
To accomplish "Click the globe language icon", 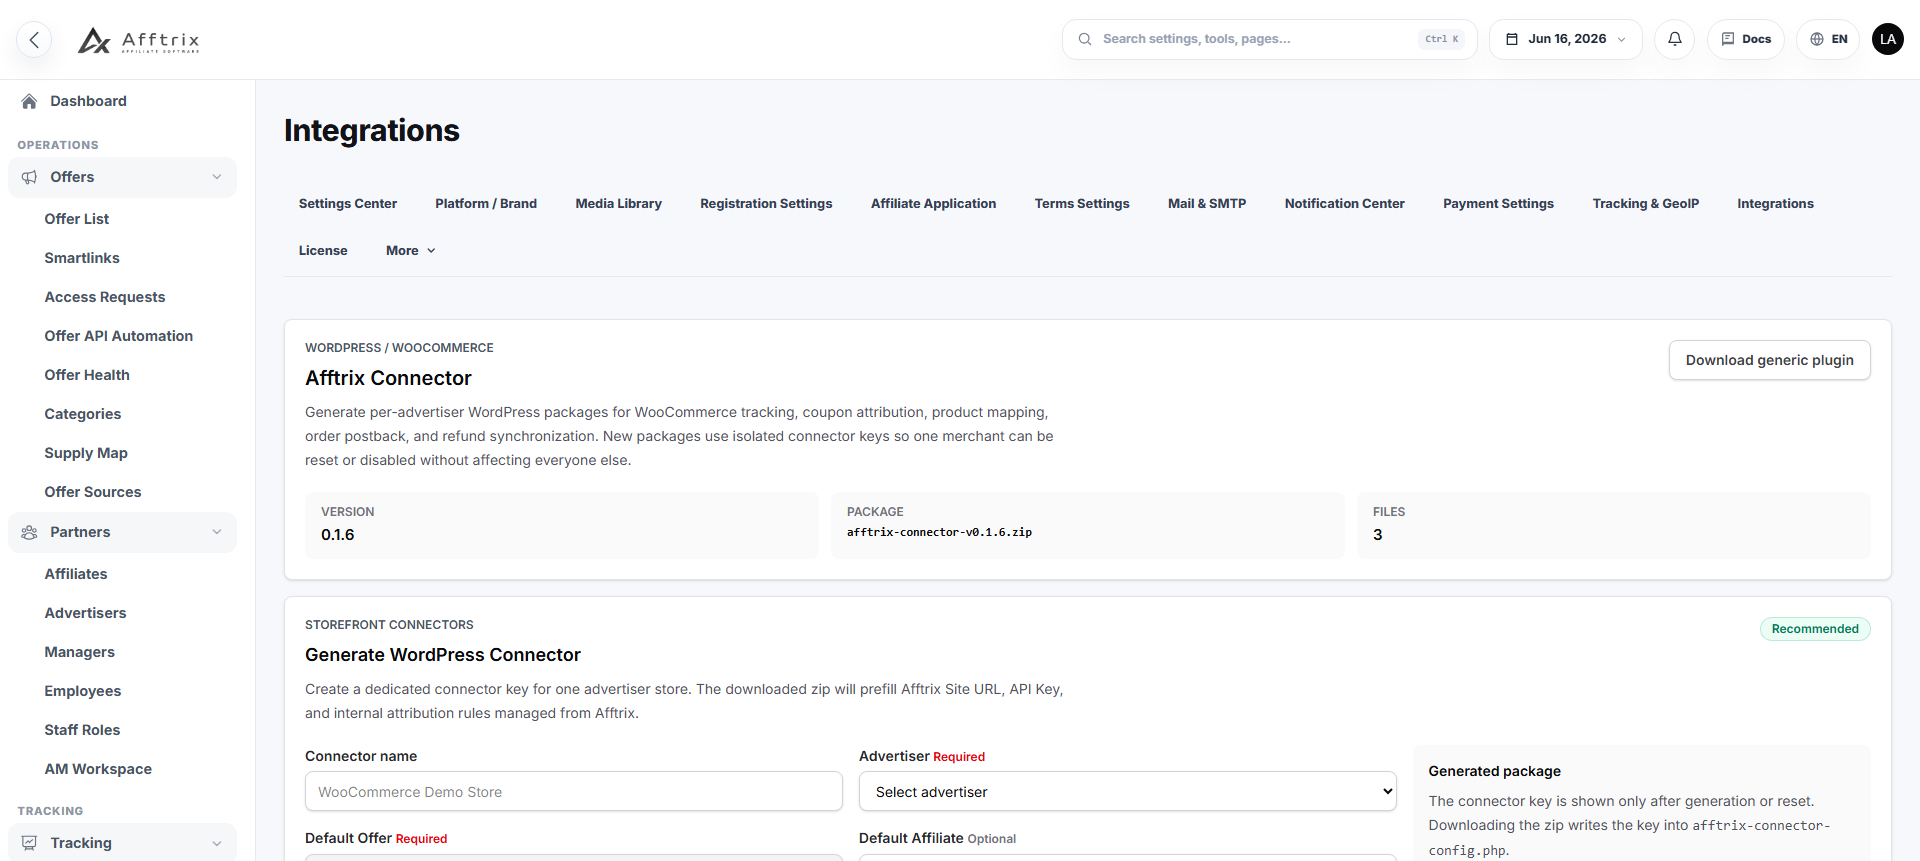I will pos(1817,39).
